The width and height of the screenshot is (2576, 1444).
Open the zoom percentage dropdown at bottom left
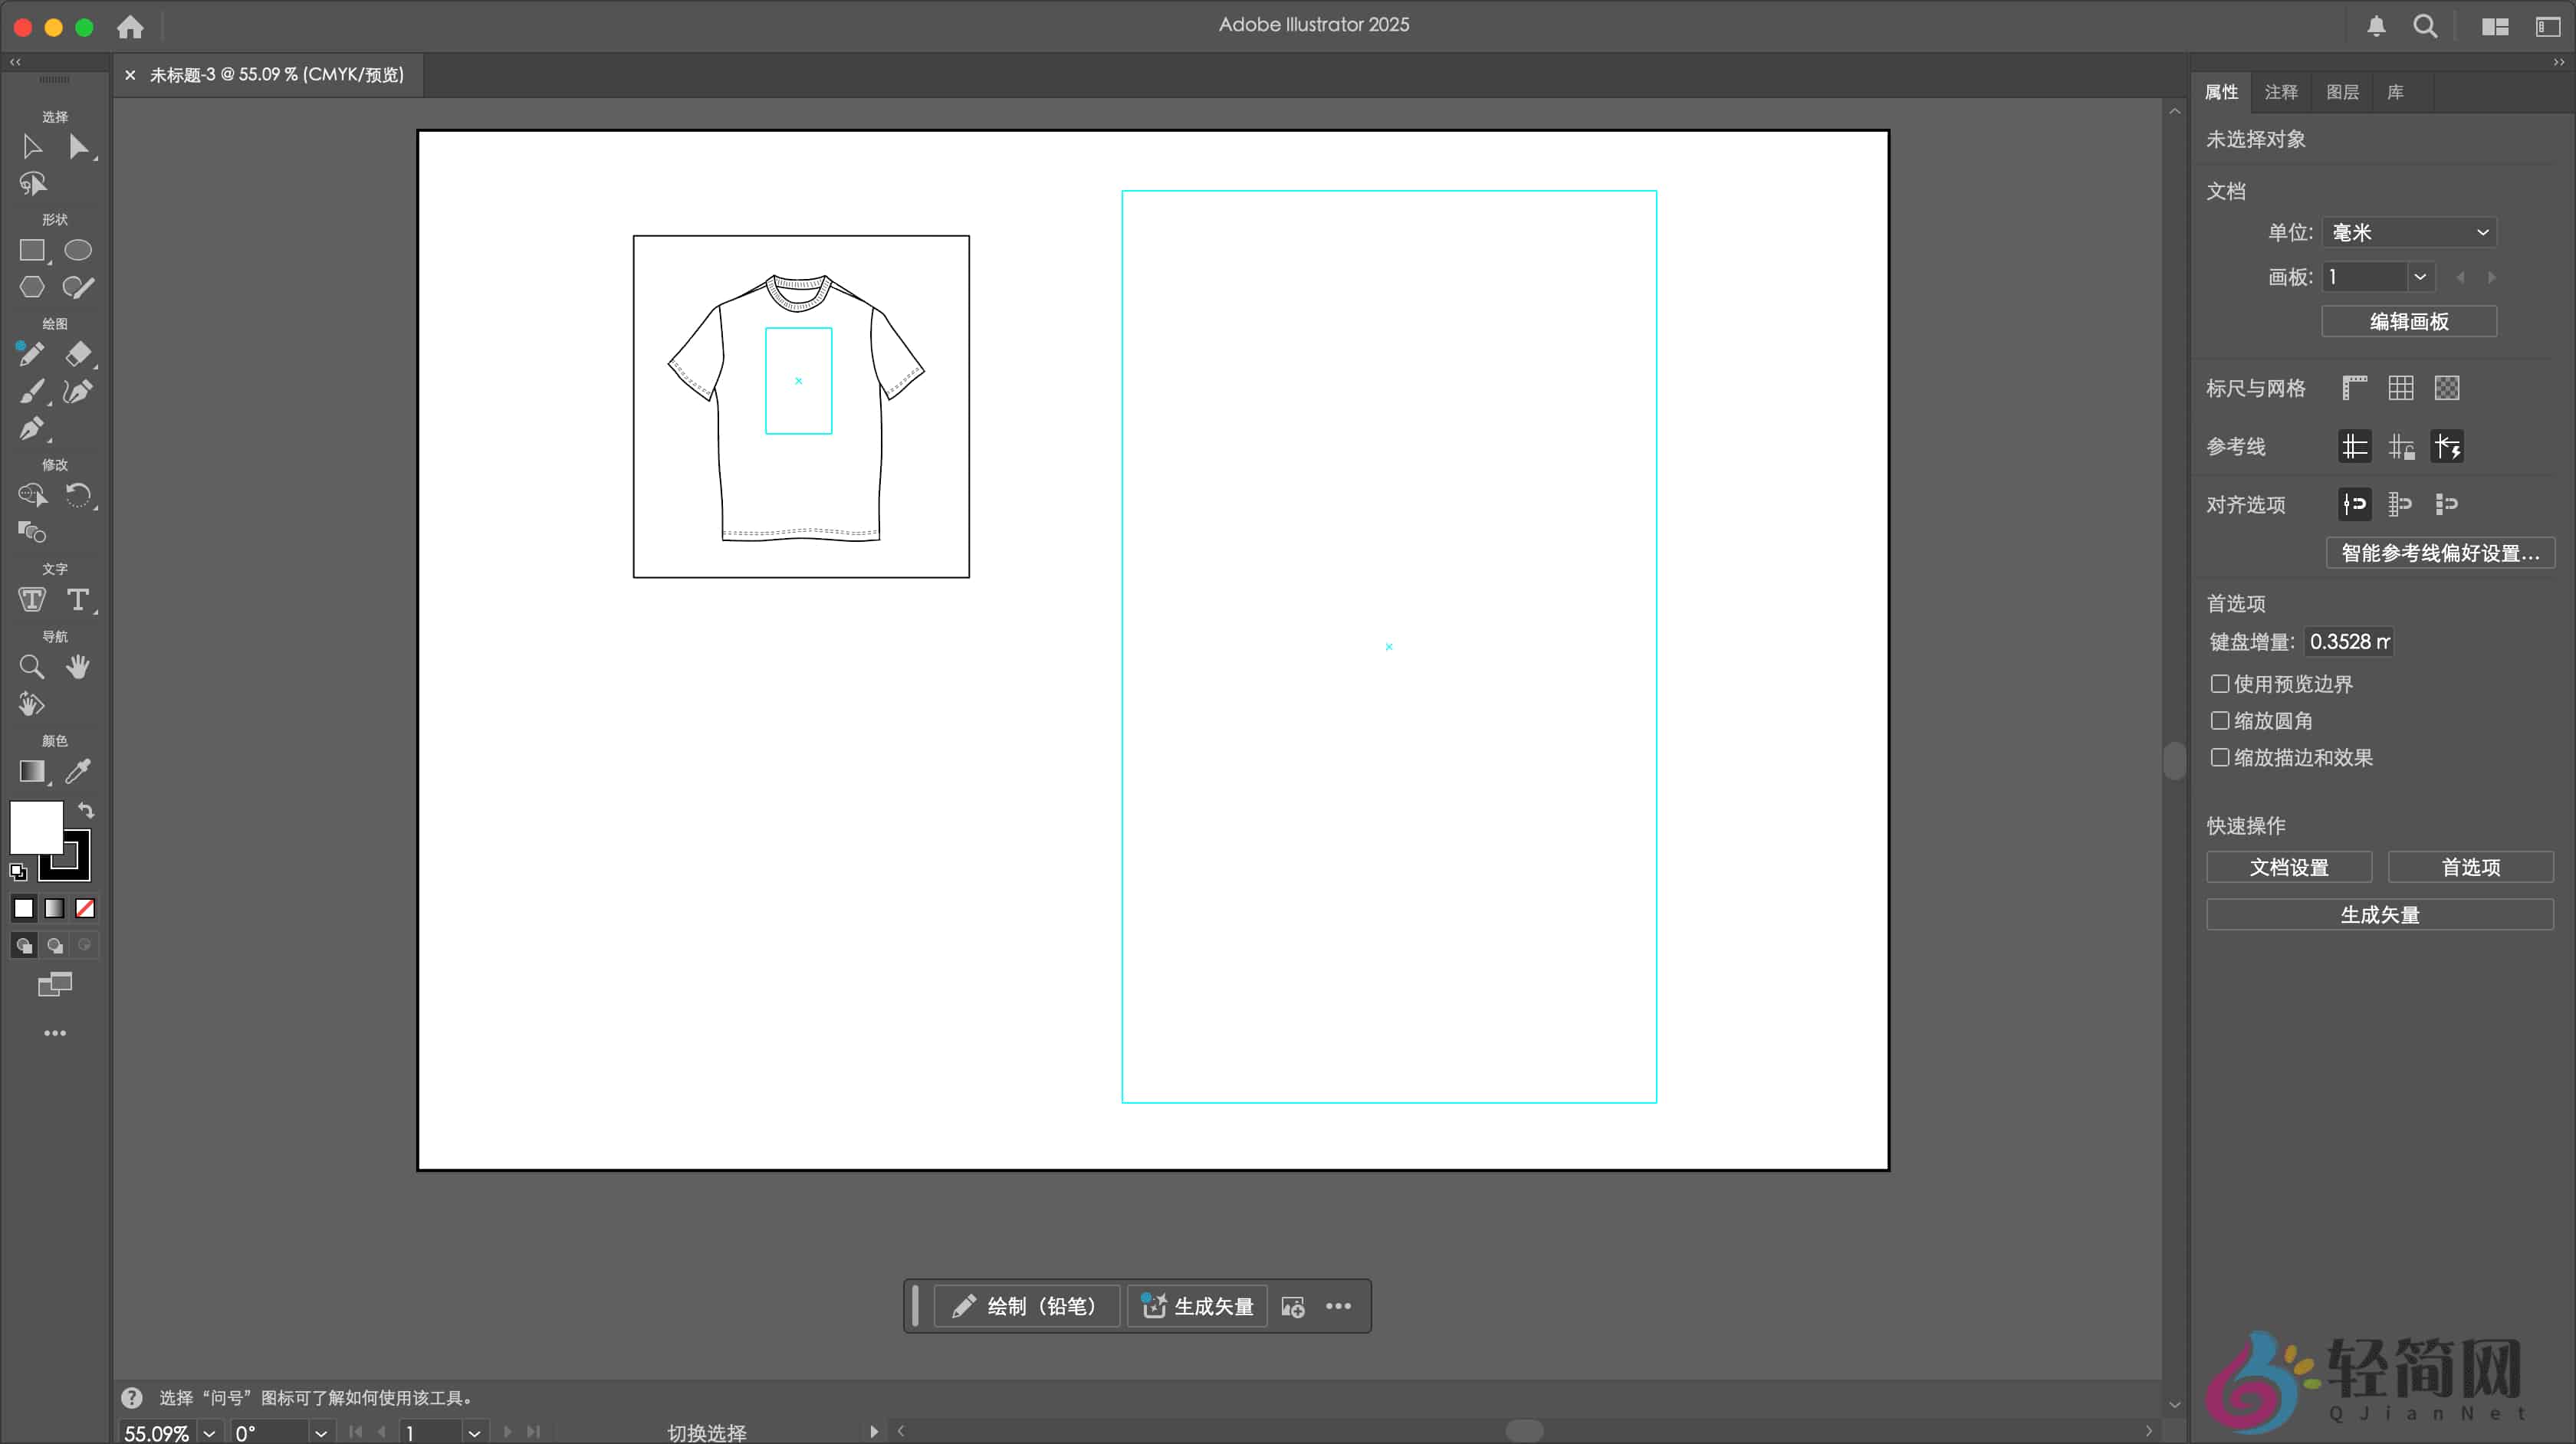pos(209,1433)
